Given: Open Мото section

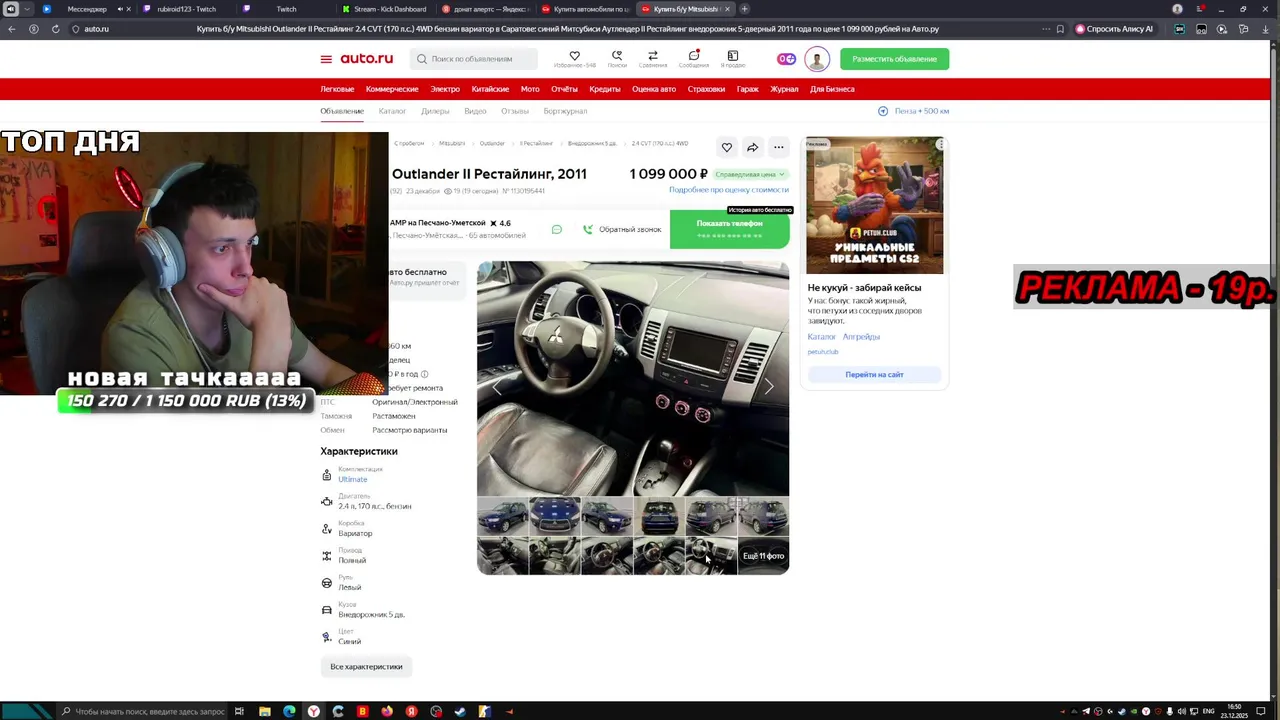Looking at the screenshot, I should (530, 89).
